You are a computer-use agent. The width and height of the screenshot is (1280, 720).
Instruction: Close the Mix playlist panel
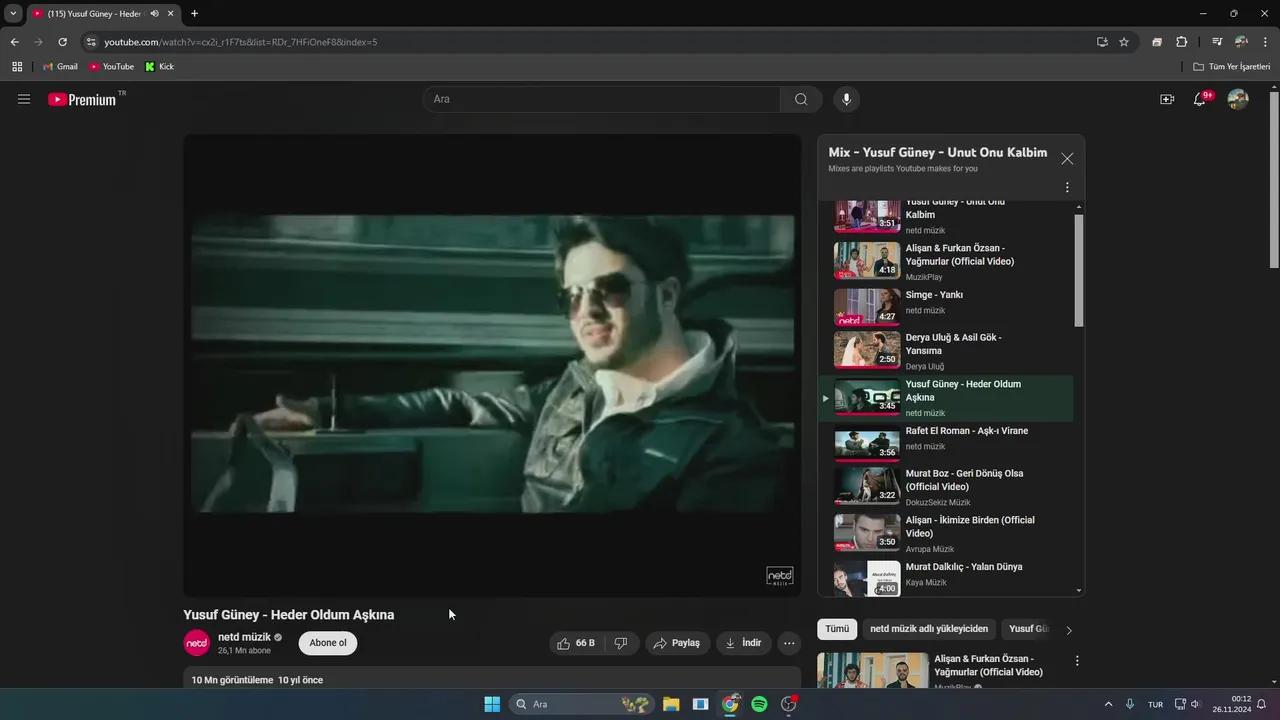pyautogui.click(x=1067, y=158)
